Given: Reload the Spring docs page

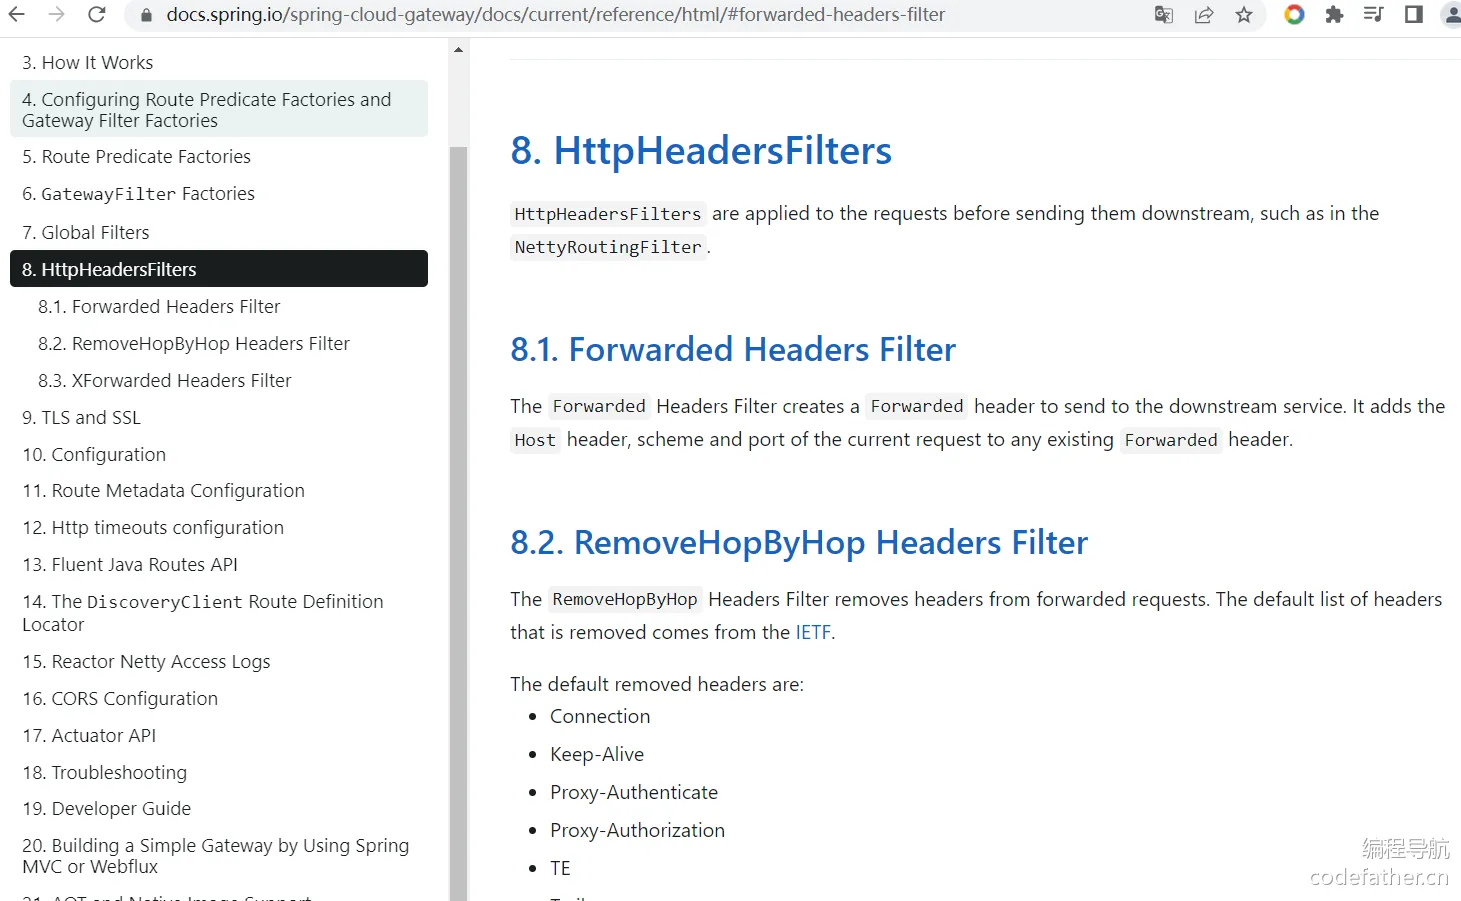Looking at the screenshot, I should [97, 15].
